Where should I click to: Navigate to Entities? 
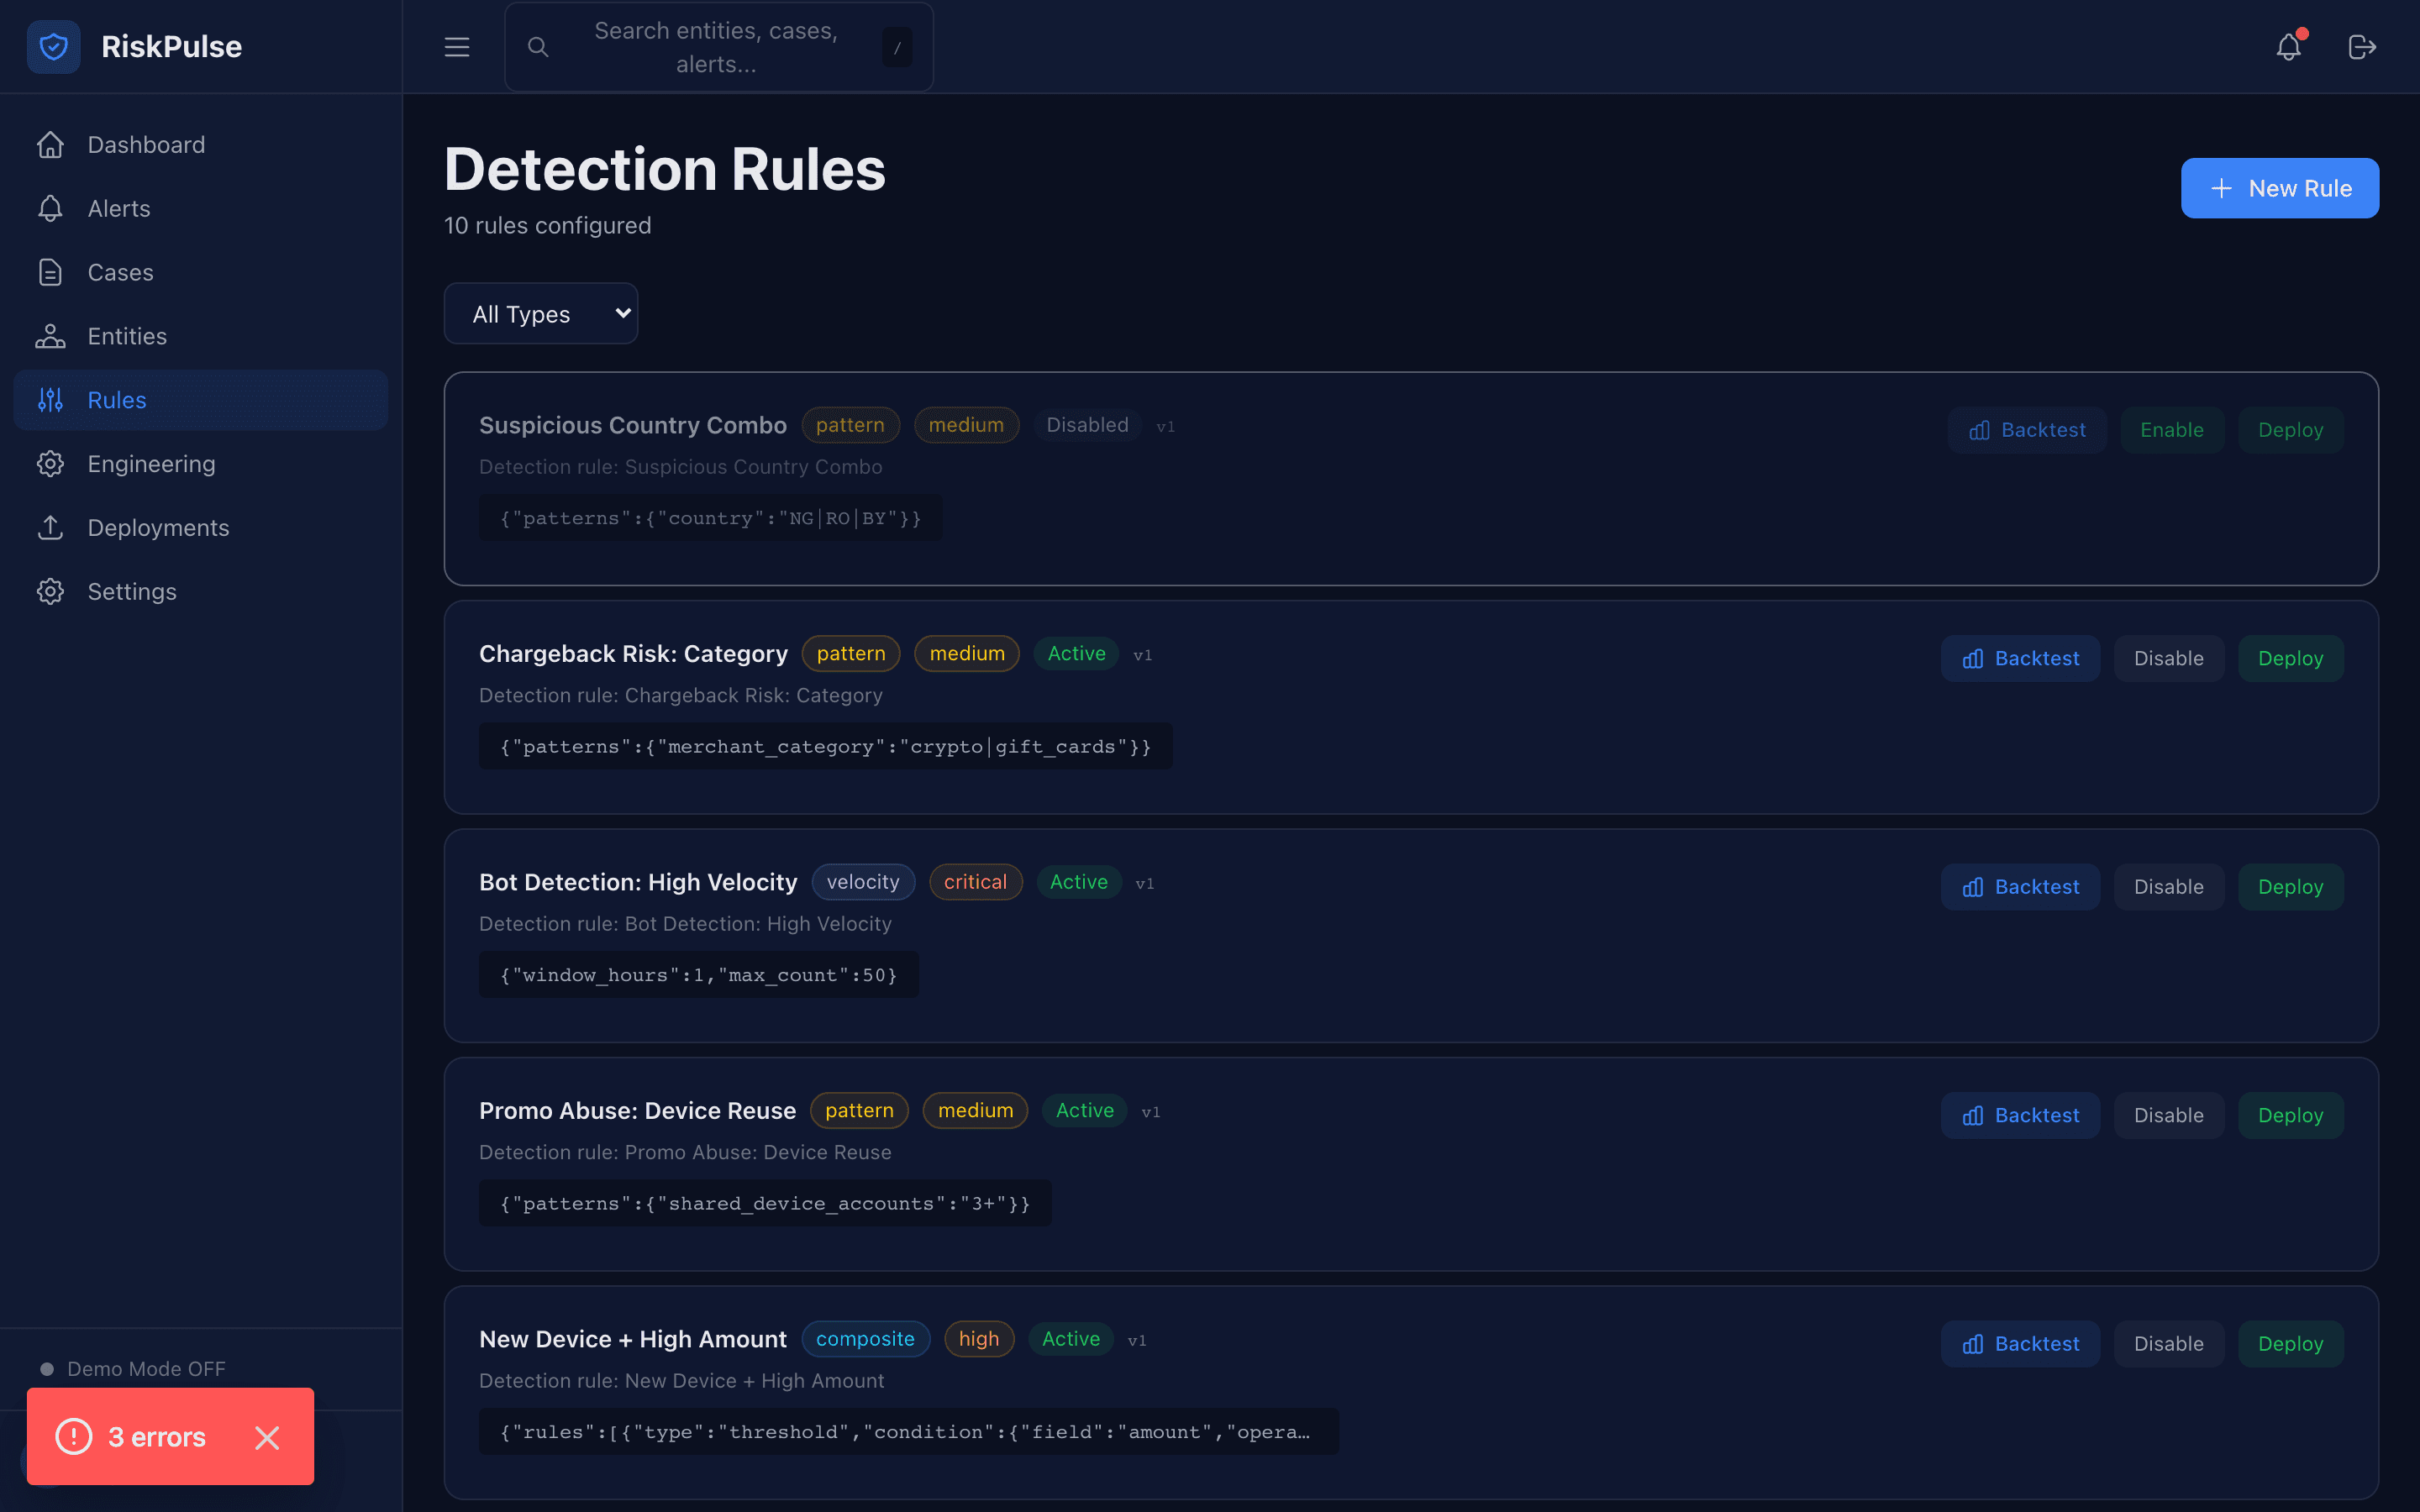(x=201, y=336)
